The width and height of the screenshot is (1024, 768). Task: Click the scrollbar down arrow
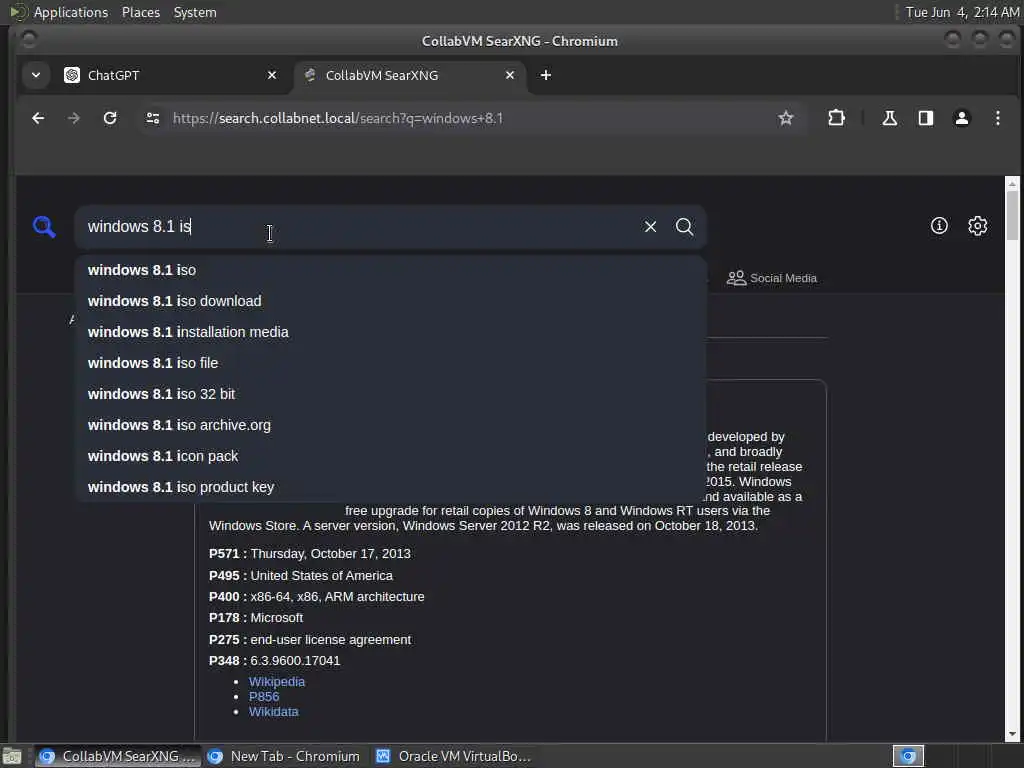coord(1012,735)
